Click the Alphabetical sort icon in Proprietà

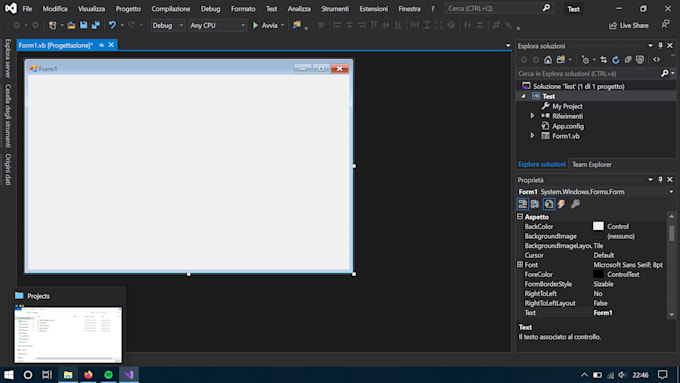pos(535,204)
